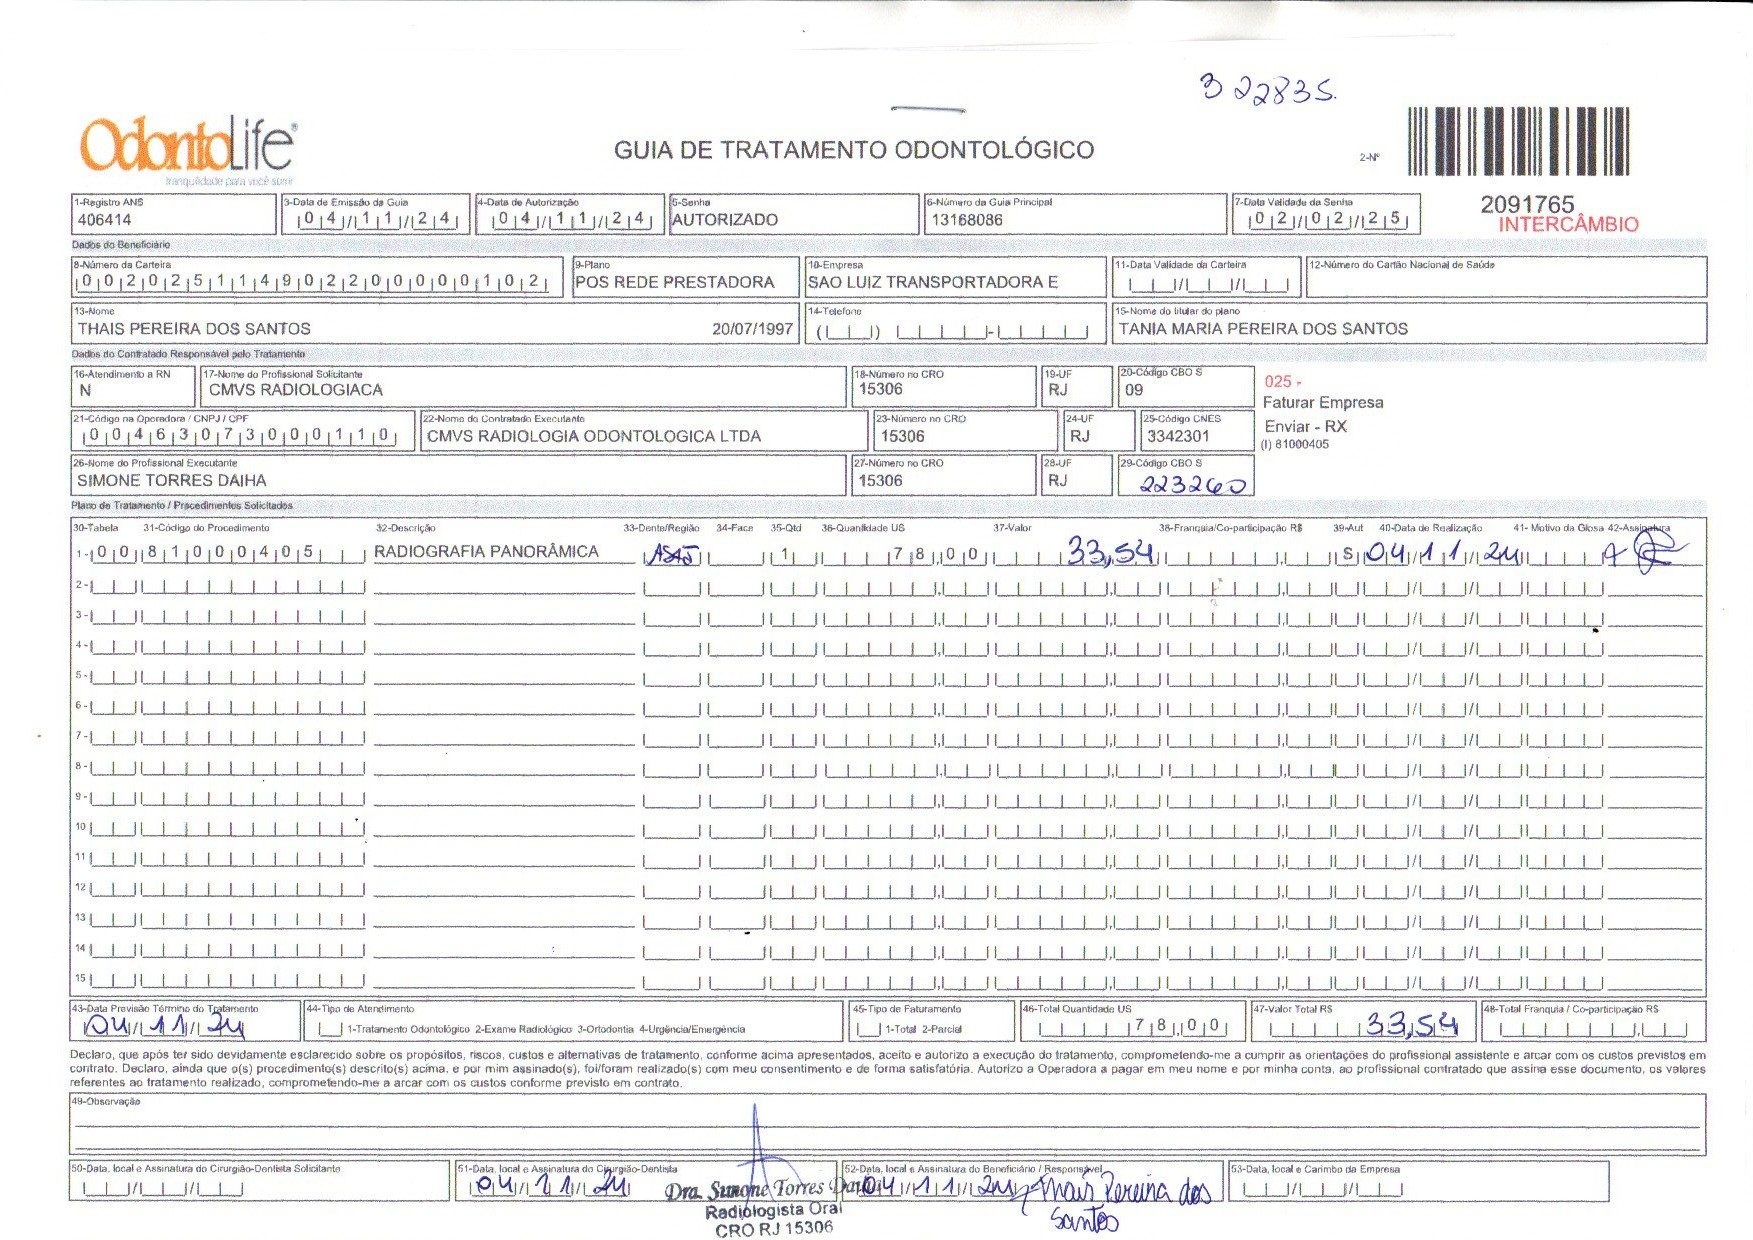Select the title 'GUIA DE TRATAMENTO ODONTOLÓGICO'
This screenshot has height=1240, width=1753.
click(x=854, y=150)
